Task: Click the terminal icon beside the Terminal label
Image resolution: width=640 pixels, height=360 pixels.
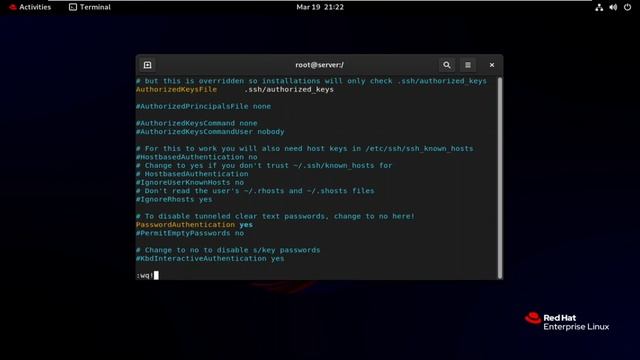Action: [73, 7]
